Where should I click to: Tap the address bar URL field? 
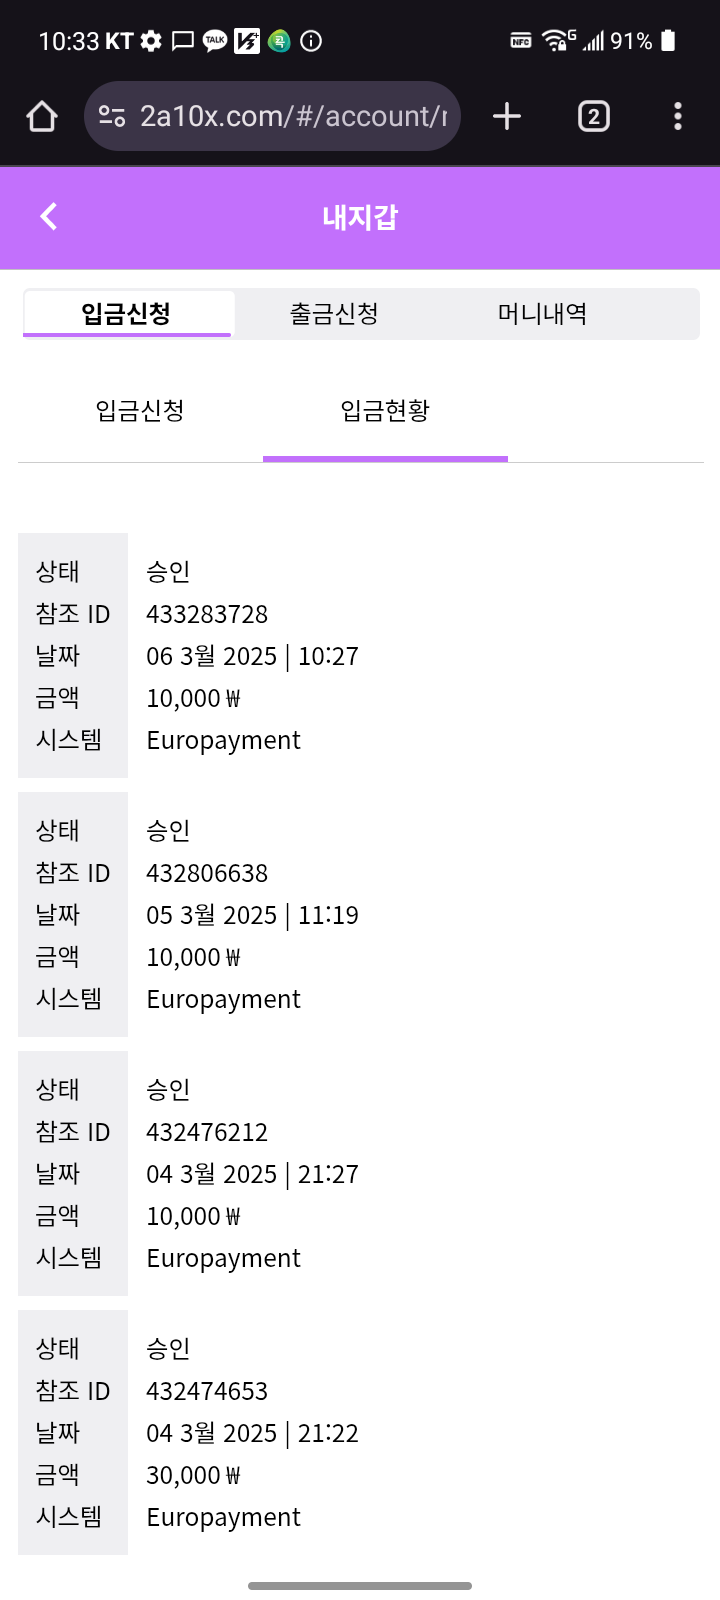pyautogui.click(x=292, y=117)
